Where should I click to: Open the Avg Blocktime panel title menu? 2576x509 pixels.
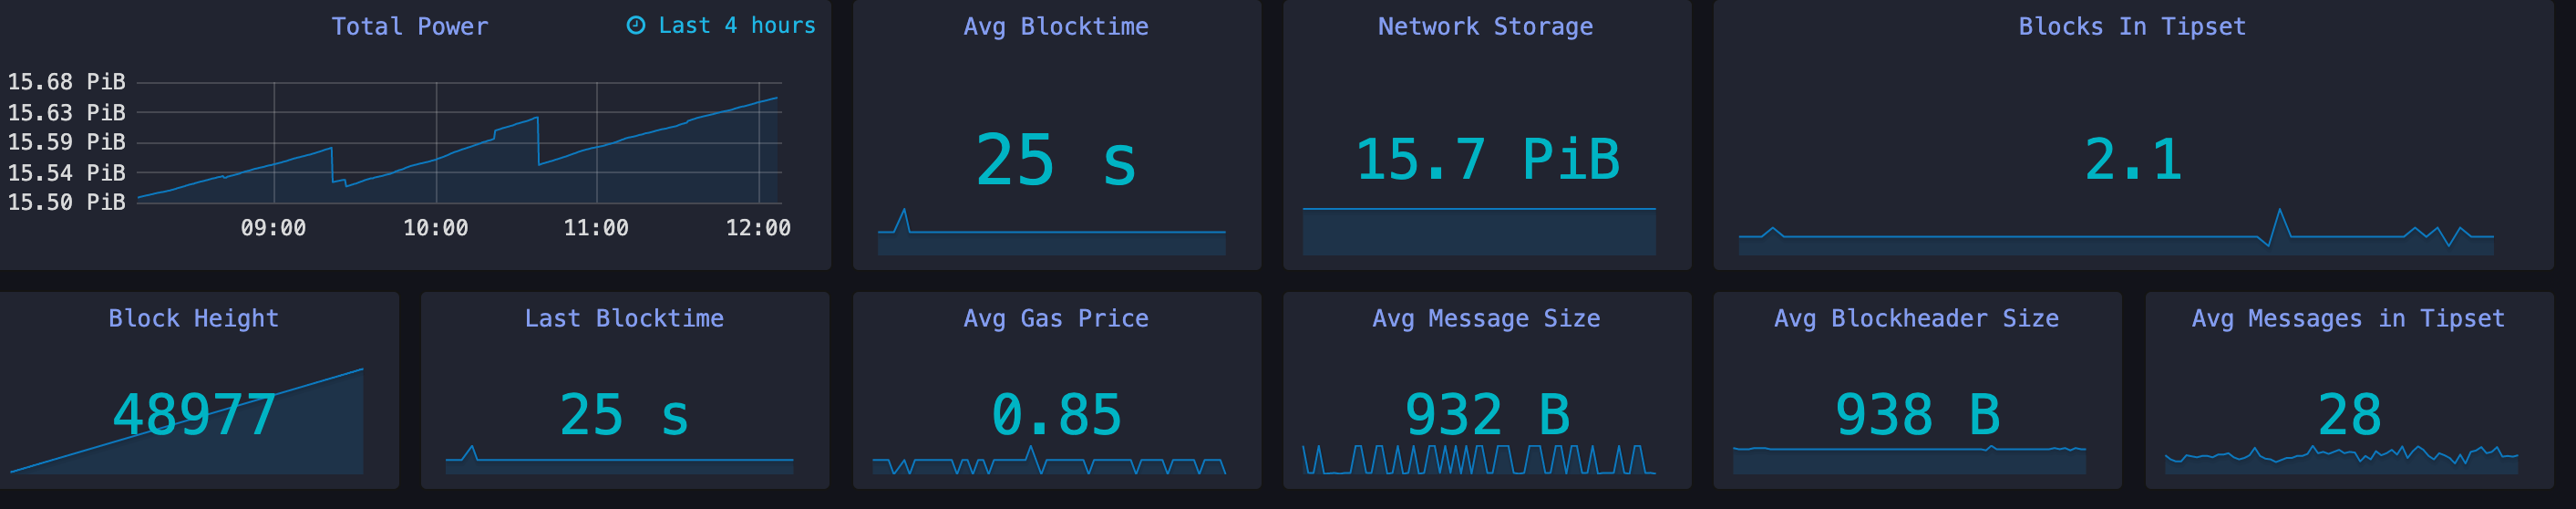tap(1056, 27)
